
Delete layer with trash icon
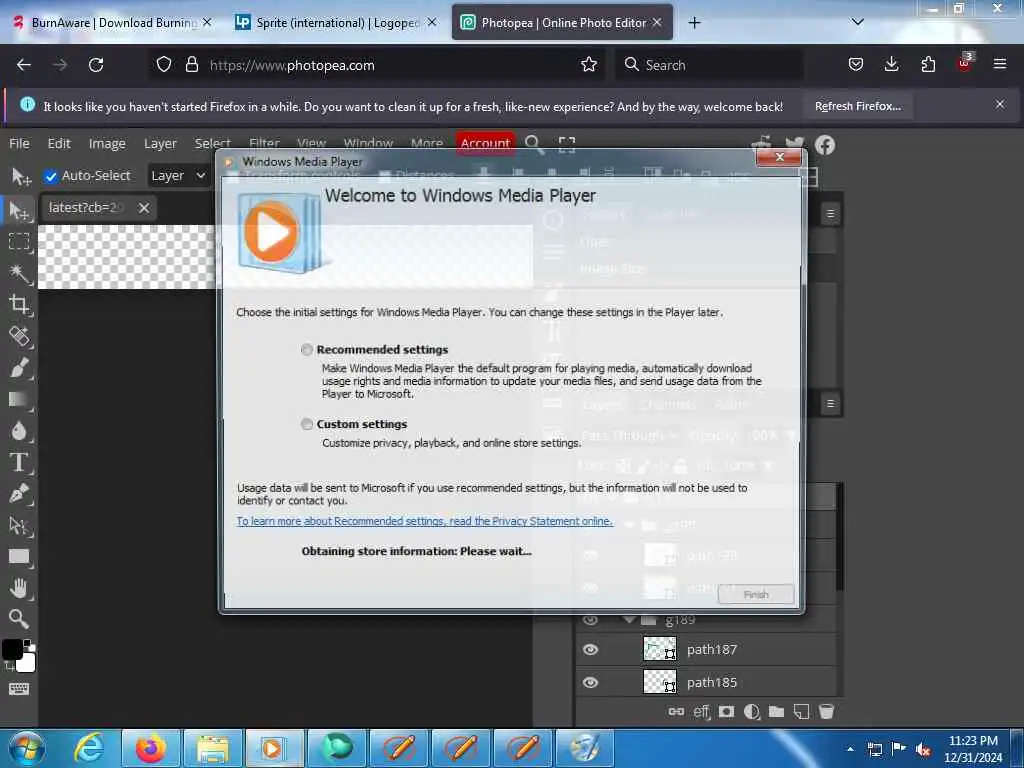click(x=826, y=711)
